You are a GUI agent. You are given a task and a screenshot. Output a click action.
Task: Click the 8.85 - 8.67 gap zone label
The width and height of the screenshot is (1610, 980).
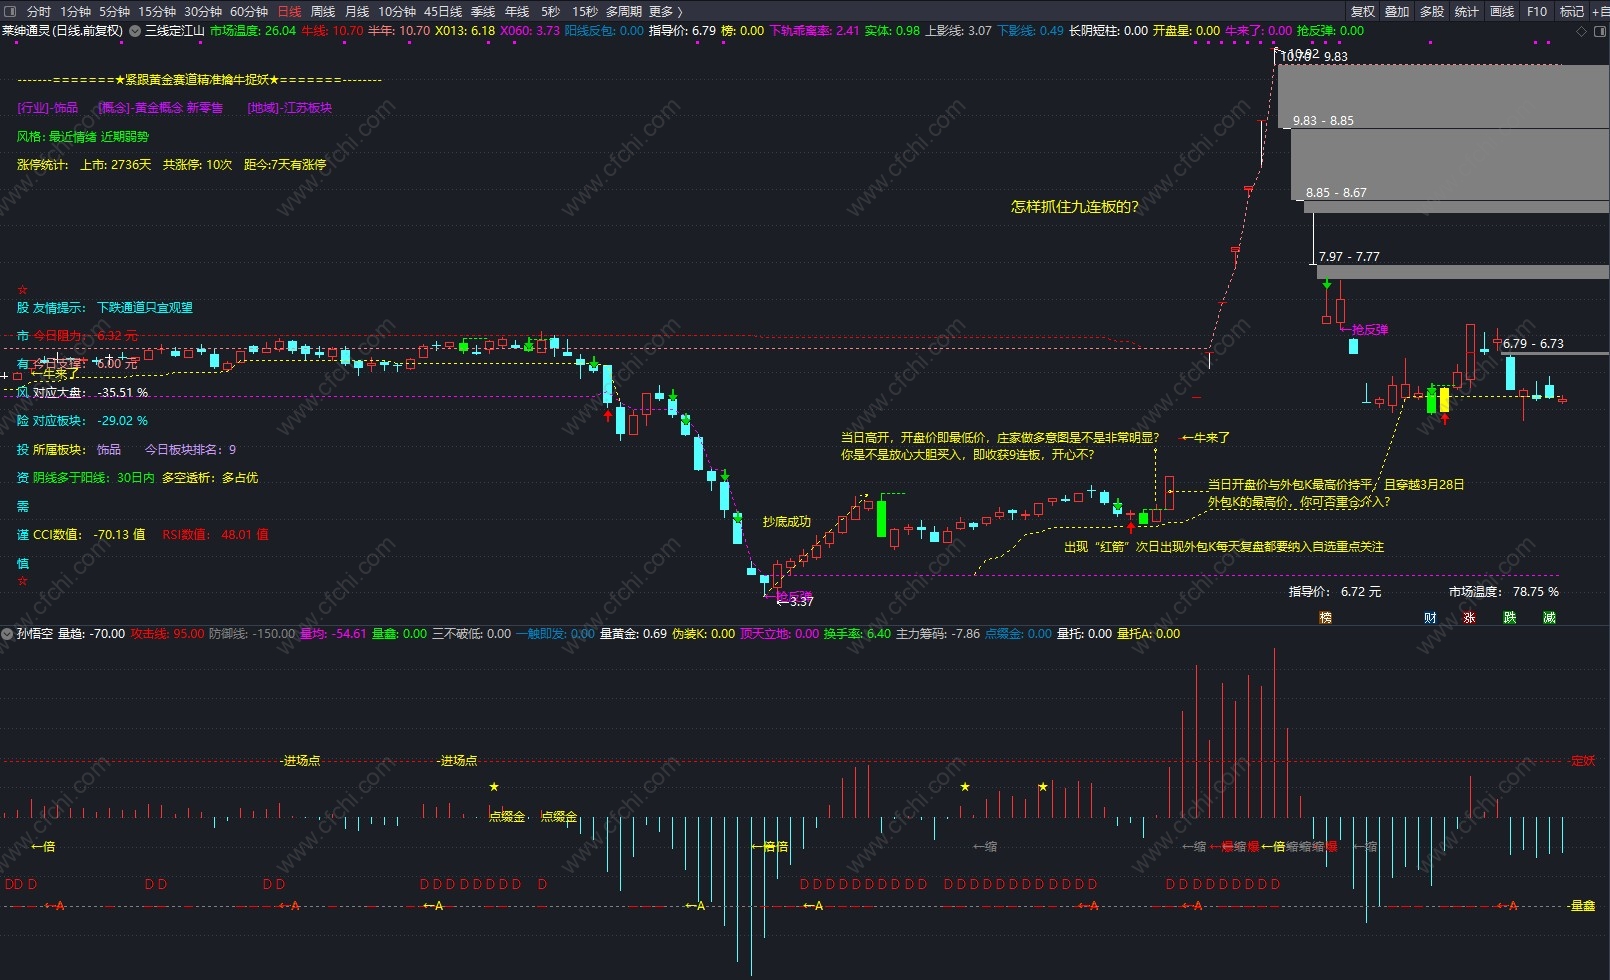pyautogui.click(x=1336, y=193)
